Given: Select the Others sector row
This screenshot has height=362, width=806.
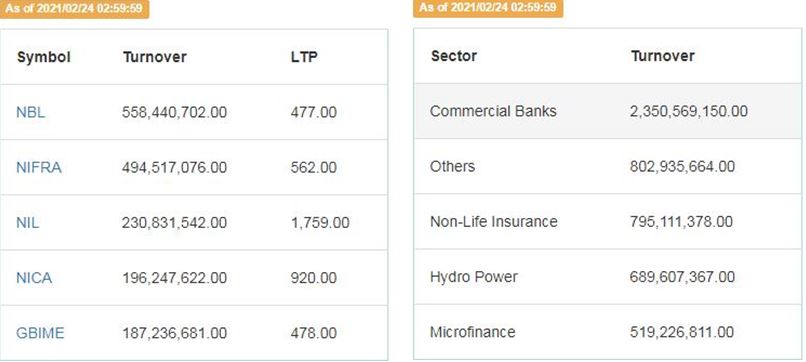Looking at the screenshot, I should click(608, 166).
